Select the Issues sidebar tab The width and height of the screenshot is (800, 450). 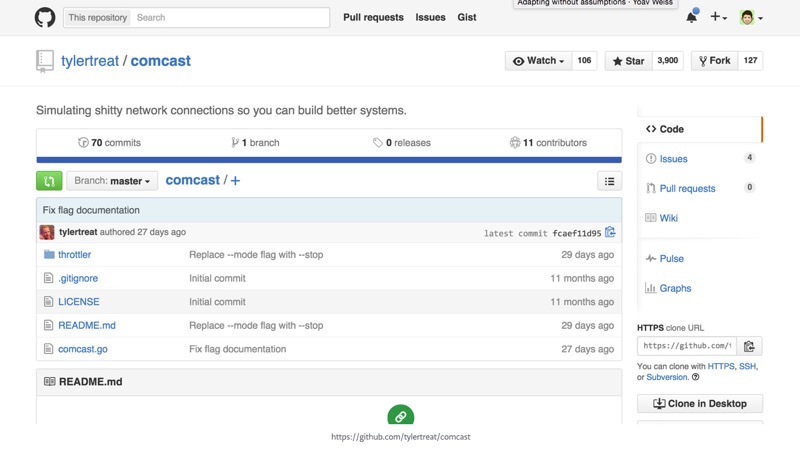click(673, 159)
